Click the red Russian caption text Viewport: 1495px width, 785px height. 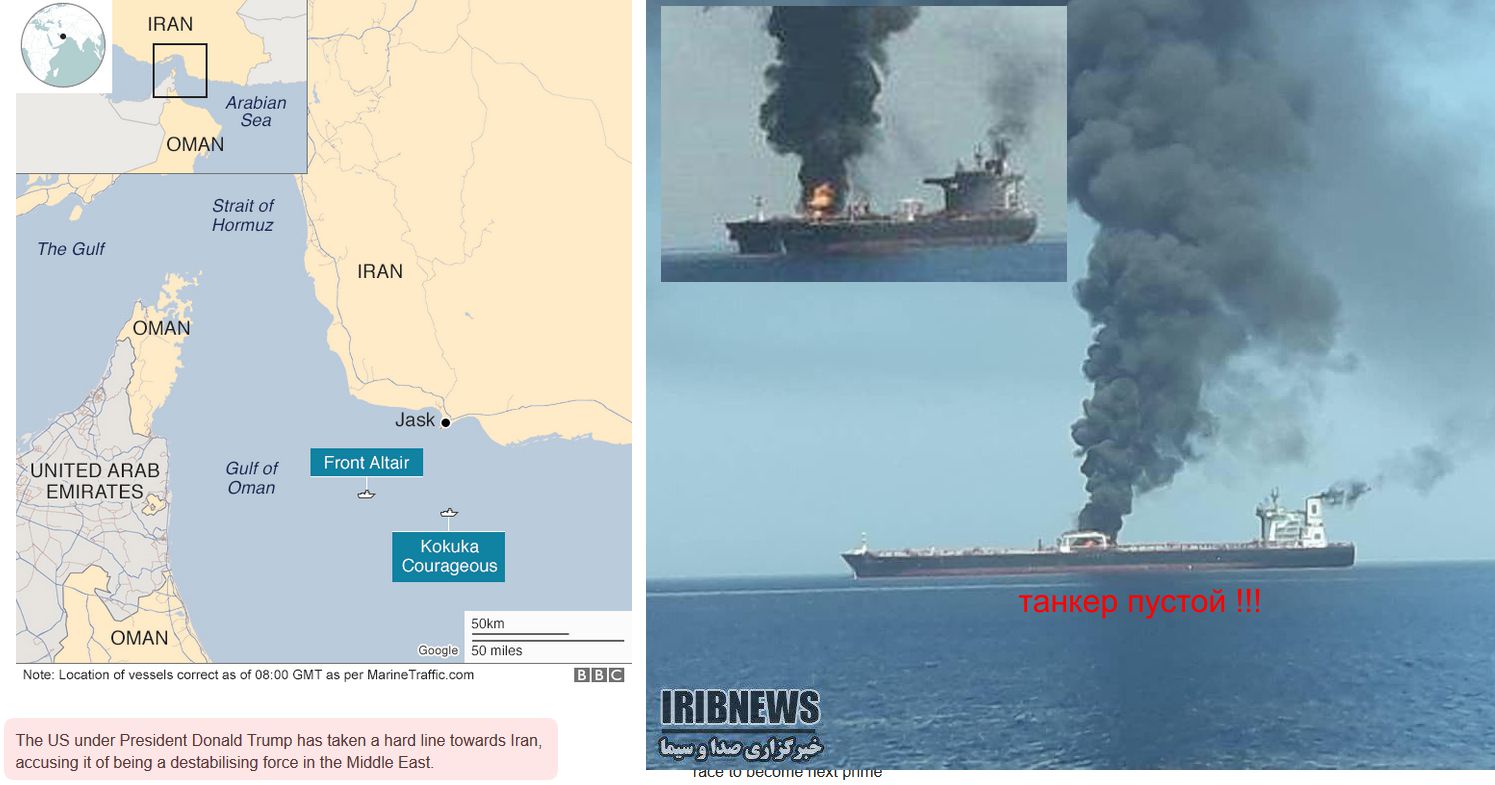[x=1139, y=602]
